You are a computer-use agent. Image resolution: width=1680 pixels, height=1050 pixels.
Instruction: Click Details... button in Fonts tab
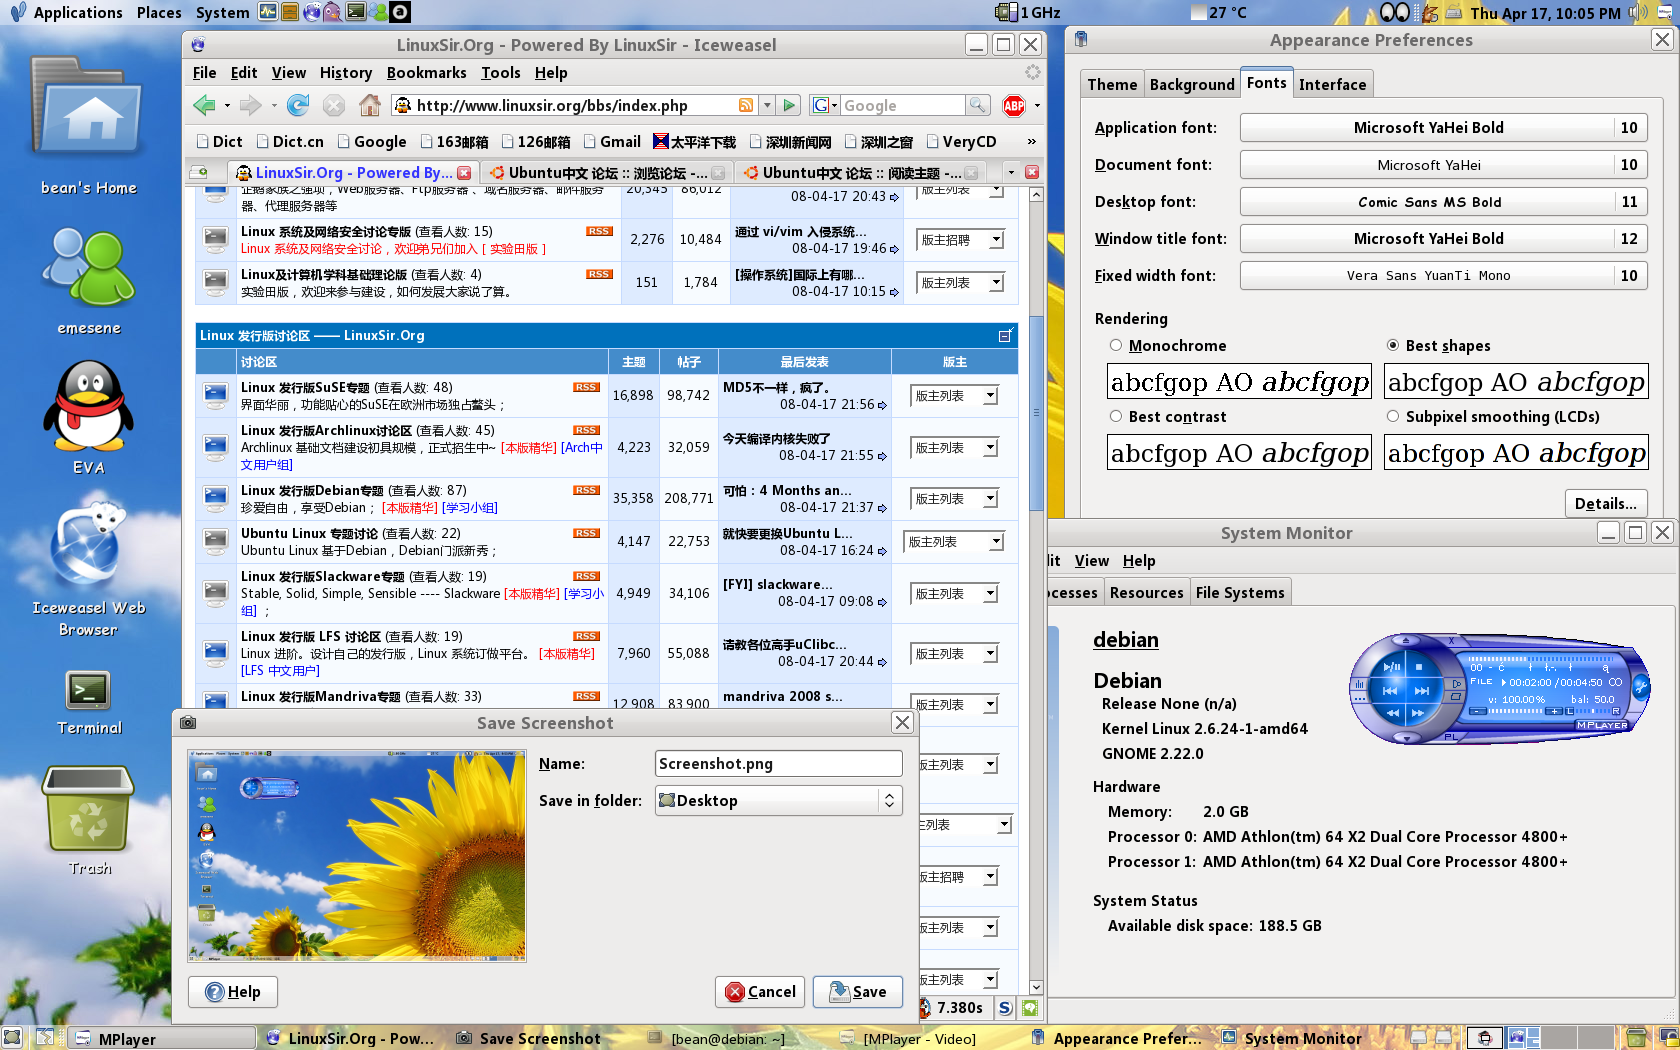click(1605, 503)
